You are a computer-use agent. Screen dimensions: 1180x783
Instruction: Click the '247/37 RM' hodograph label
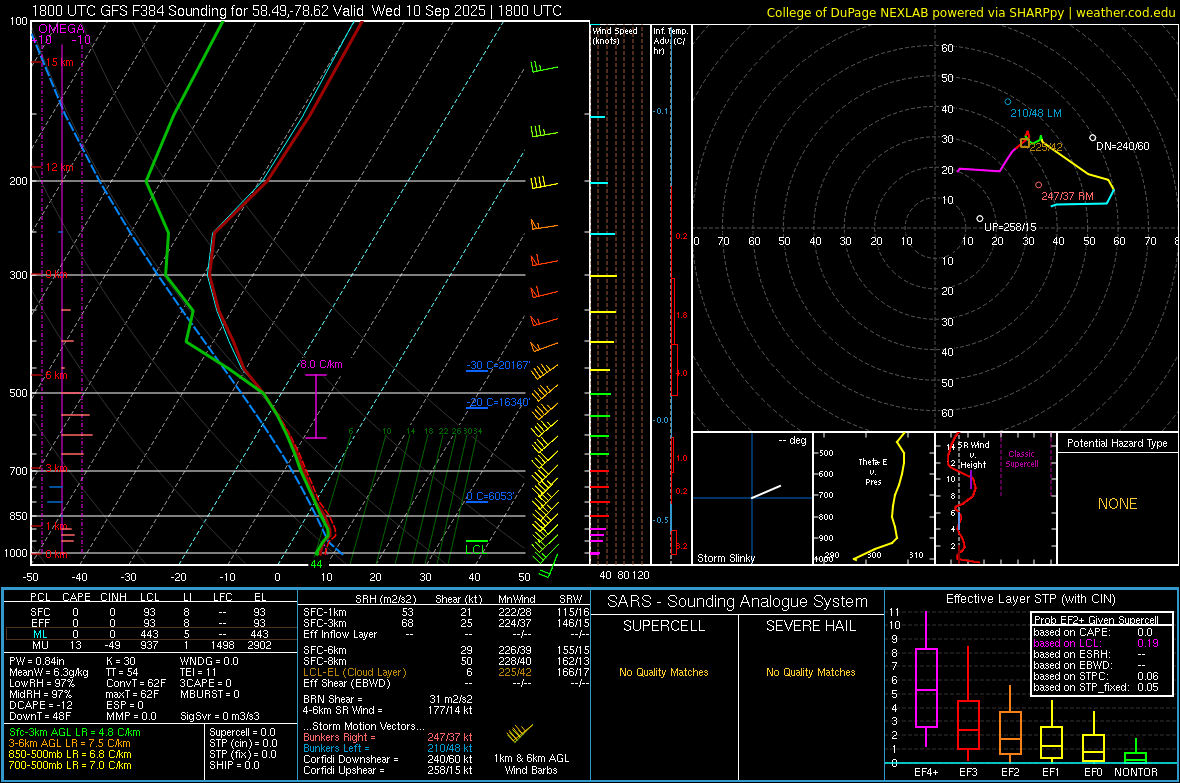(x=1067, y=196)
